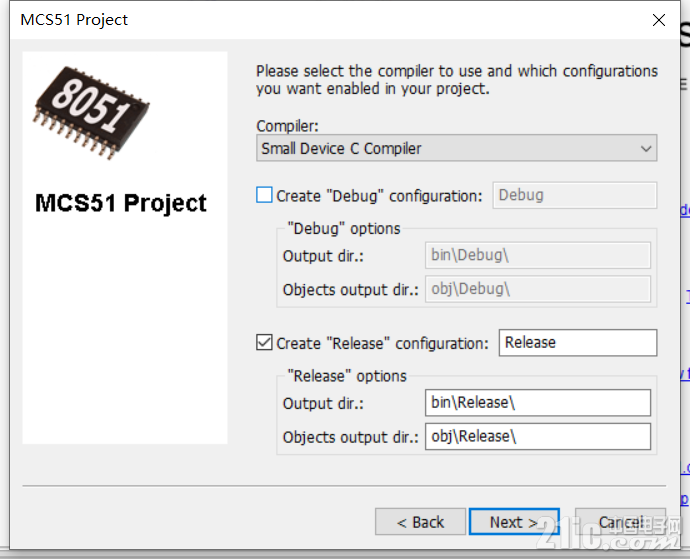This screenshot has width=690, height=559.
Task: Edit the Release Output dir field
Action: (538, 402)
